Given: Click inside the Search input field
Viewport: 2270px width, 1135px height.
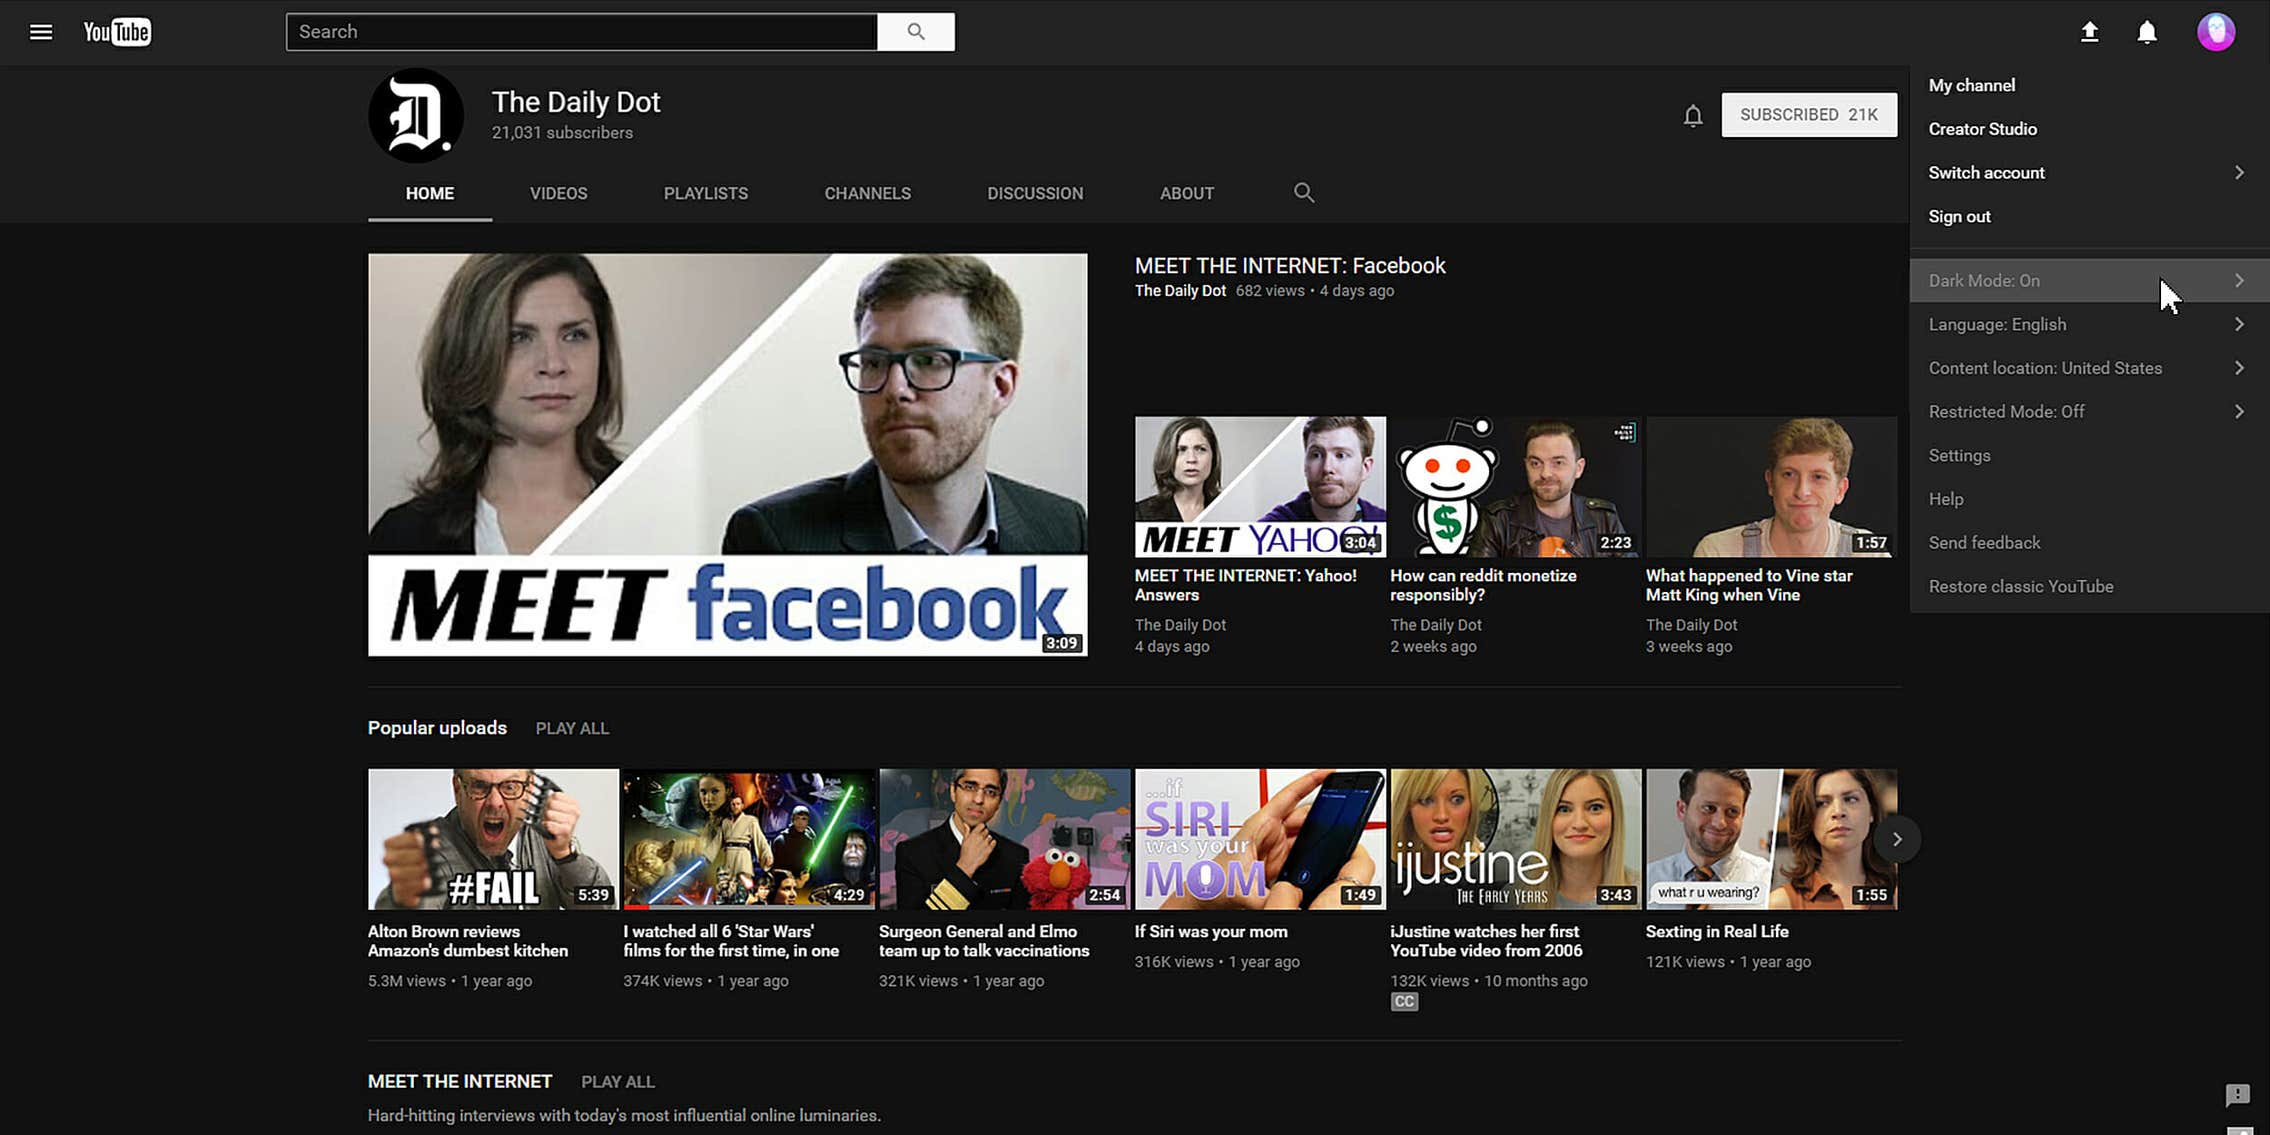Looking at the screenshot, I should click(x=582, y=32).
